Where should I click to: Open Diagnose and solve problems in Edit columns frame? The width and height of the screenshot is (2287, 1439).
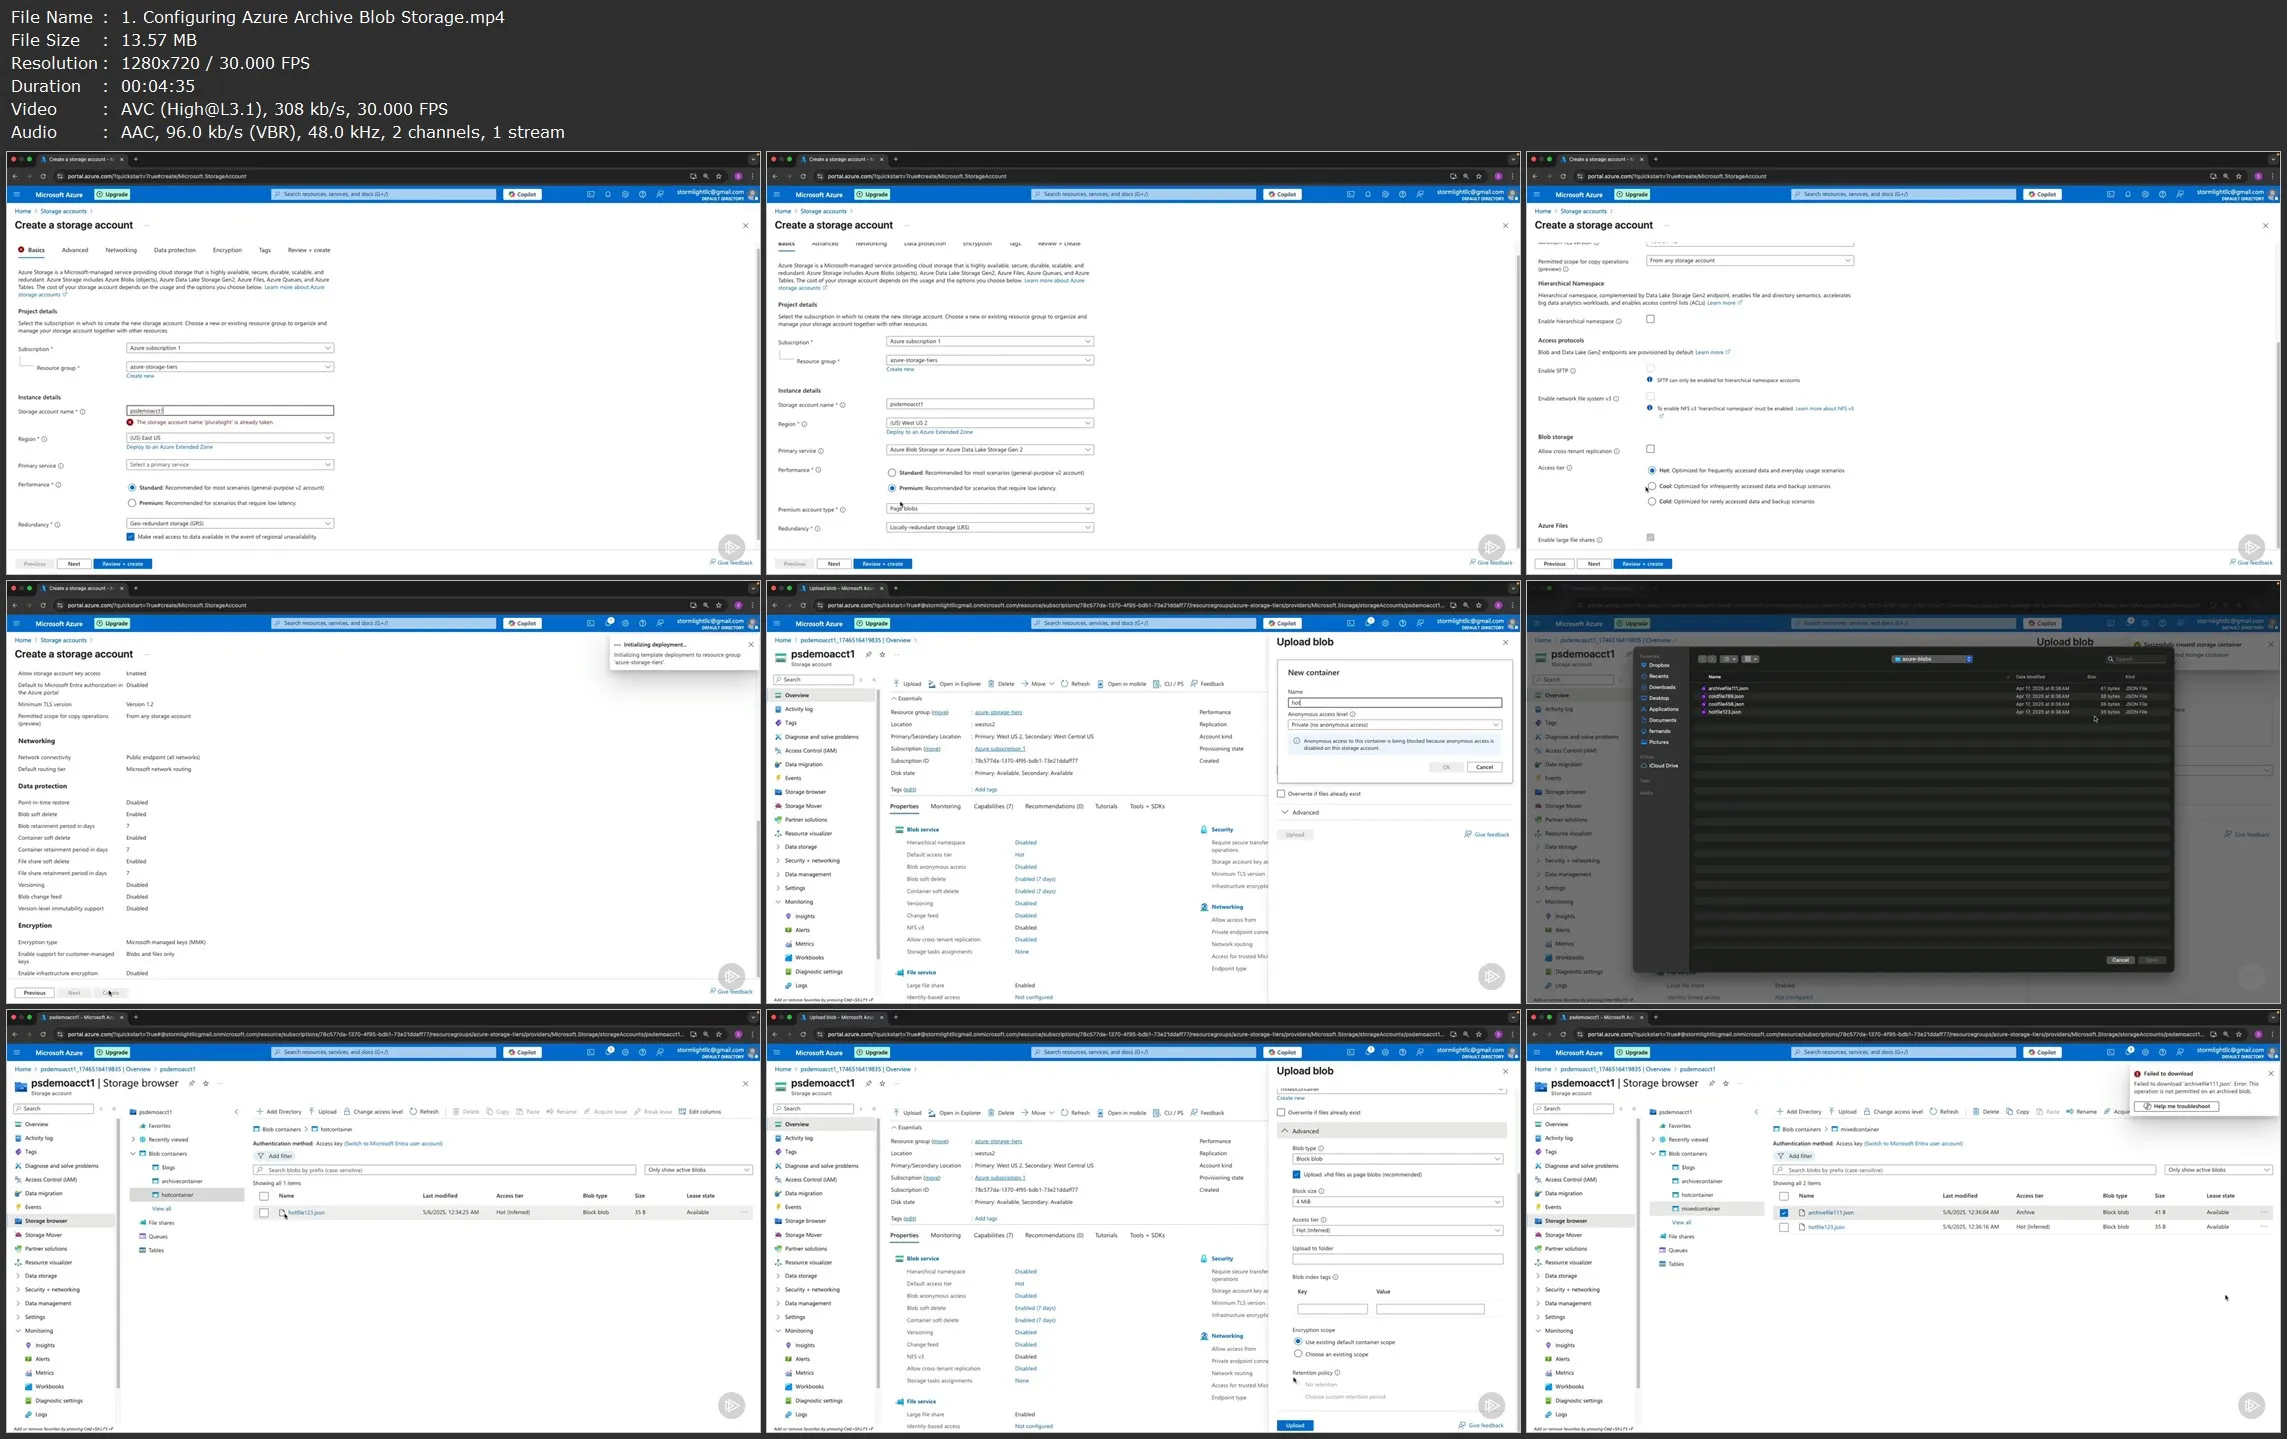(x=56, y=1166)
